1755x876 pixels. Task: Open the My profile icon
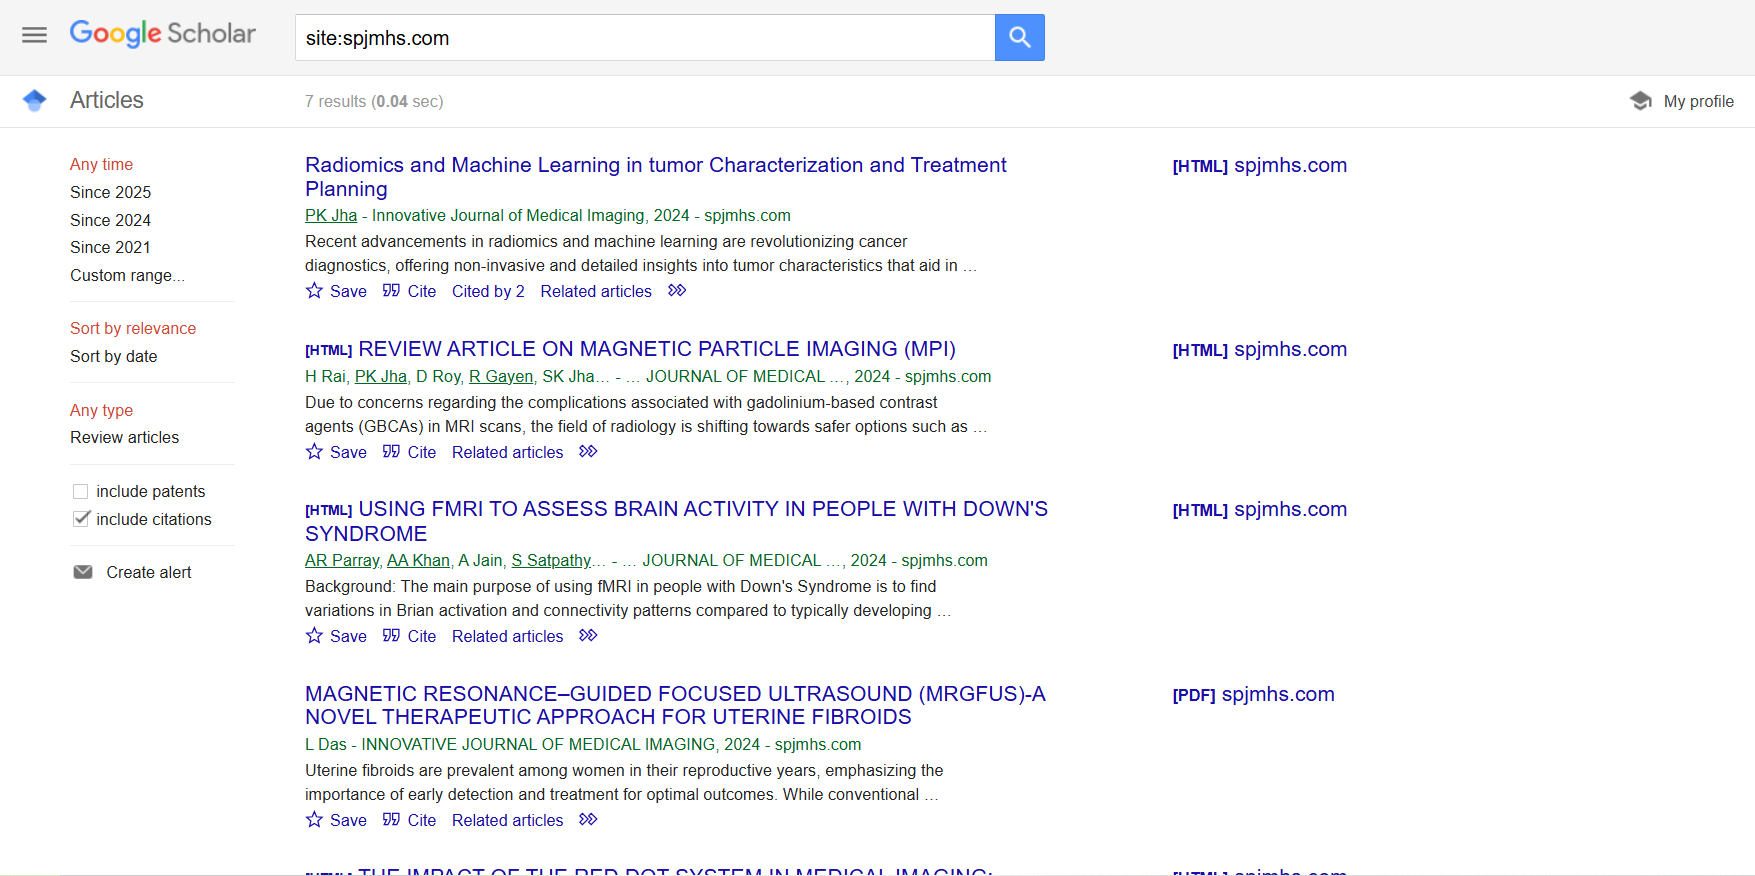(x=1641, y=101)
